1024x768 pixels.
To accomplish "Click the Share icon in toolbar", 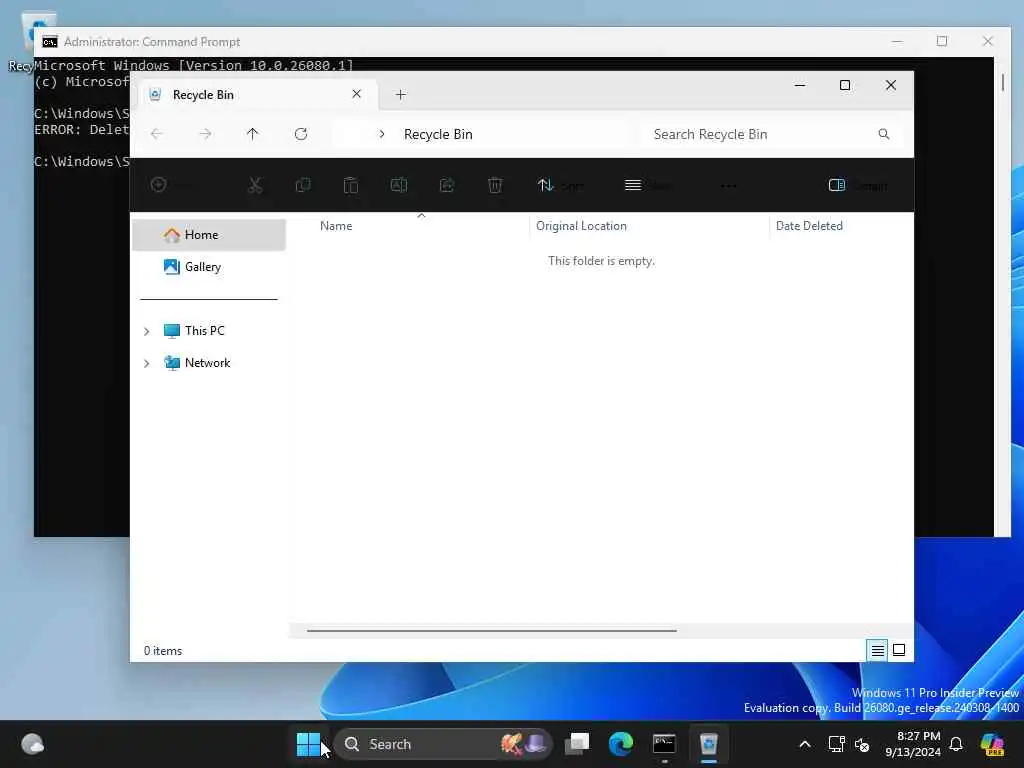I will pos(447,185).
